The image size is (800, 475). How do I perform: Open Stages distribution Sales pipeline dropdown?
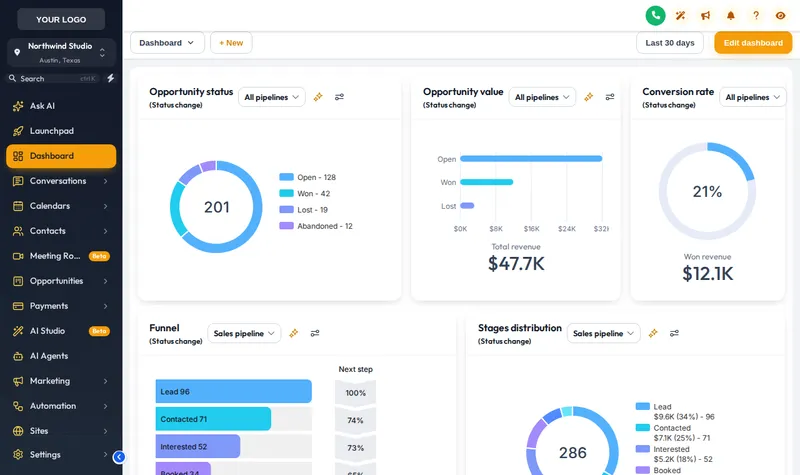click(603, 333)
